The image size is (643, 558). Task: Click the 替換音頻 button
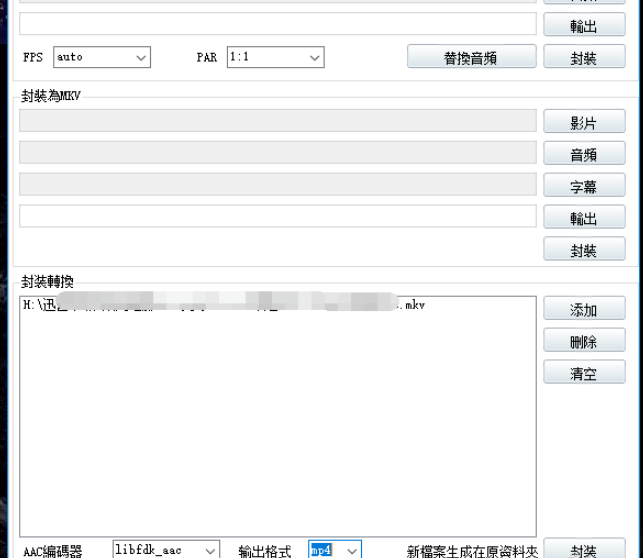tap(472, 57)
